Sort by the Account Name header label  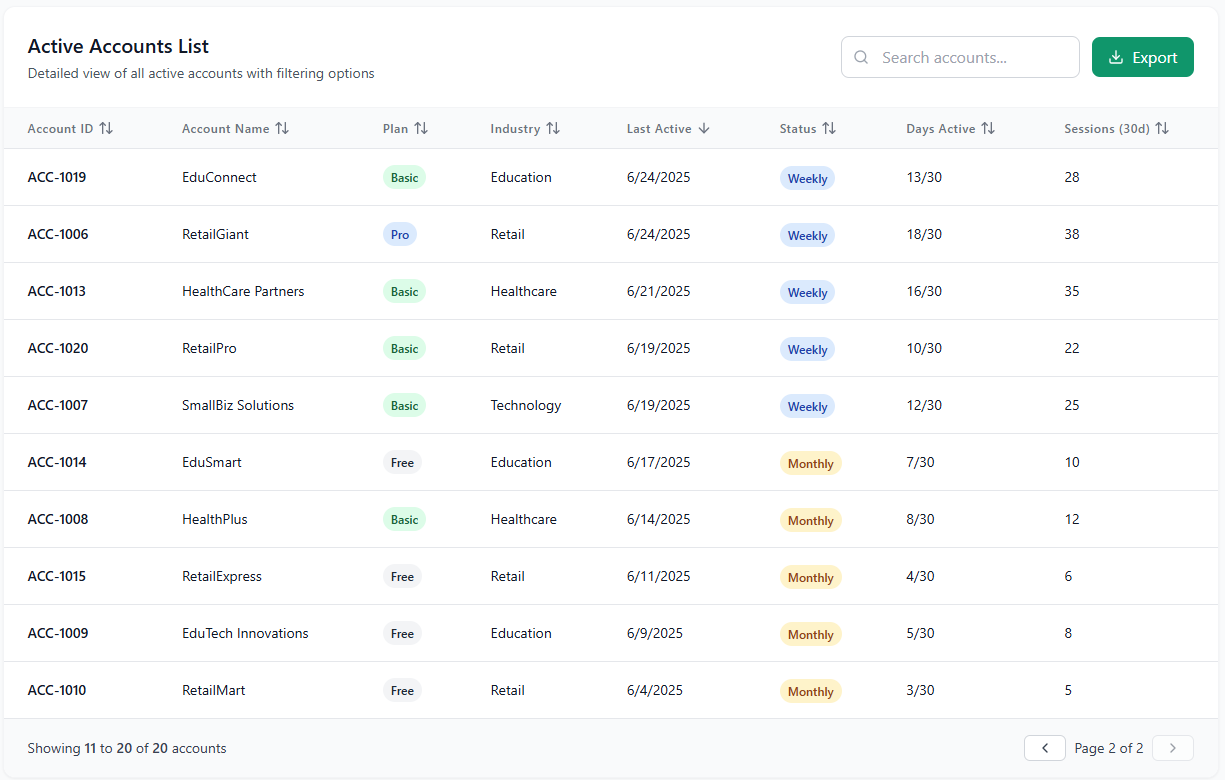[226, 129]
